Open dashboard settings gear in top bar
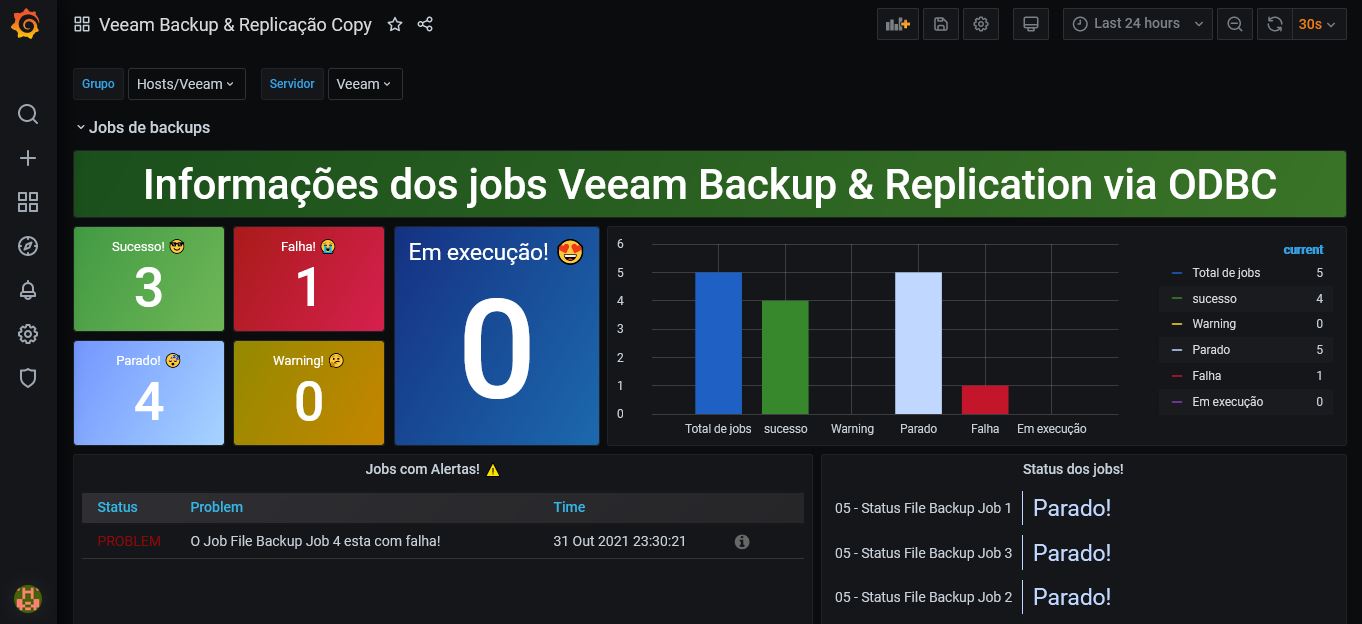The image size is (1362, 624). 981,24
